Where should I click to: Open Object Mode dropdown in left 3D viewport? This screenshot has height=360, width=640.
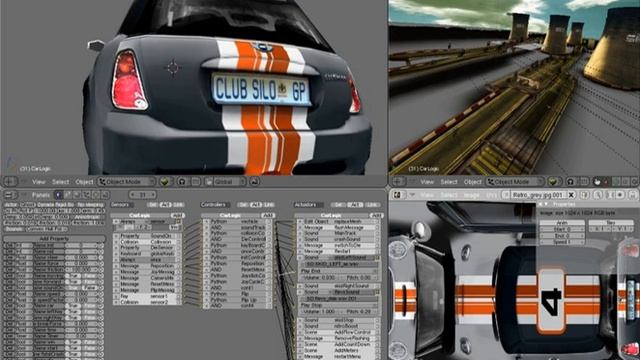[x=127, y=182]
